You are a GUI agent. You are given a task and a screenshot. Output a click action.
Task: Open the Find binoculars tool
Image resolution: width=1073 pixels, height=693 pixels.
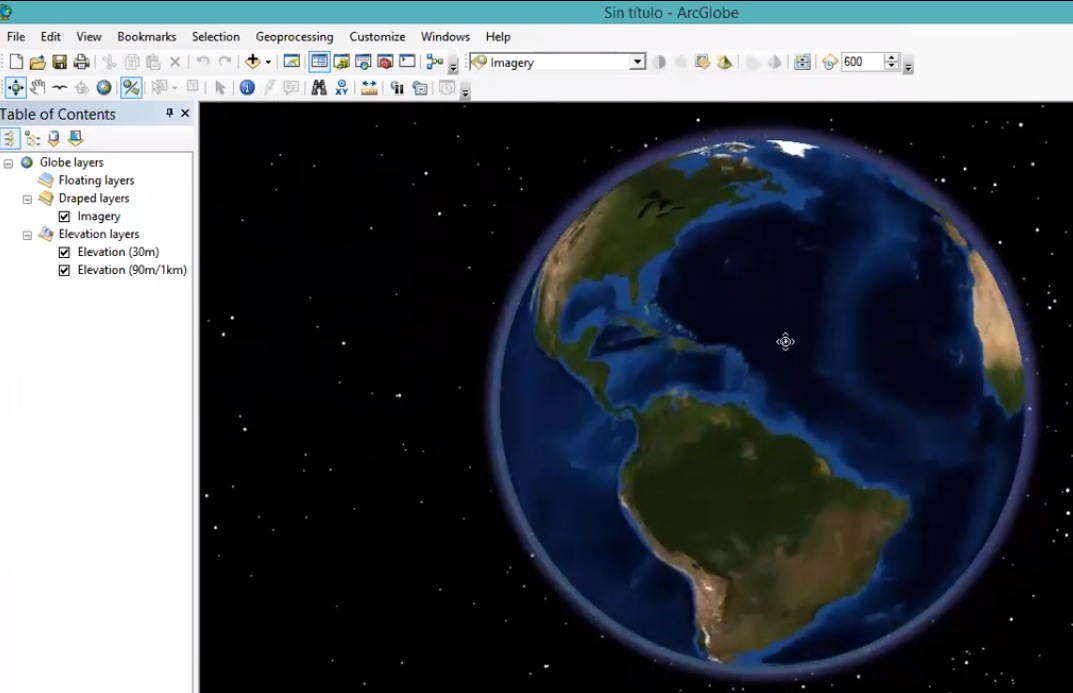point(319,88)
